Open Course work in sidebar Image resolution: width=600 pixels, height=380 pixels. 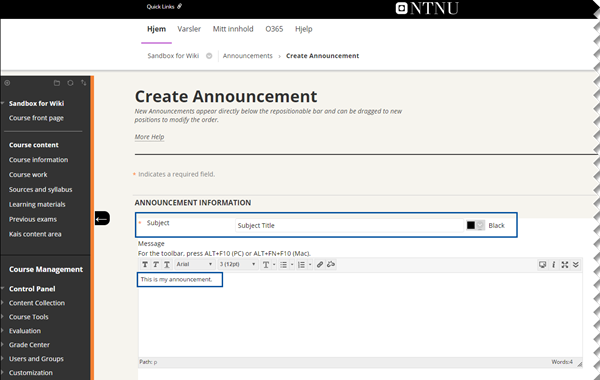[28, 175]
